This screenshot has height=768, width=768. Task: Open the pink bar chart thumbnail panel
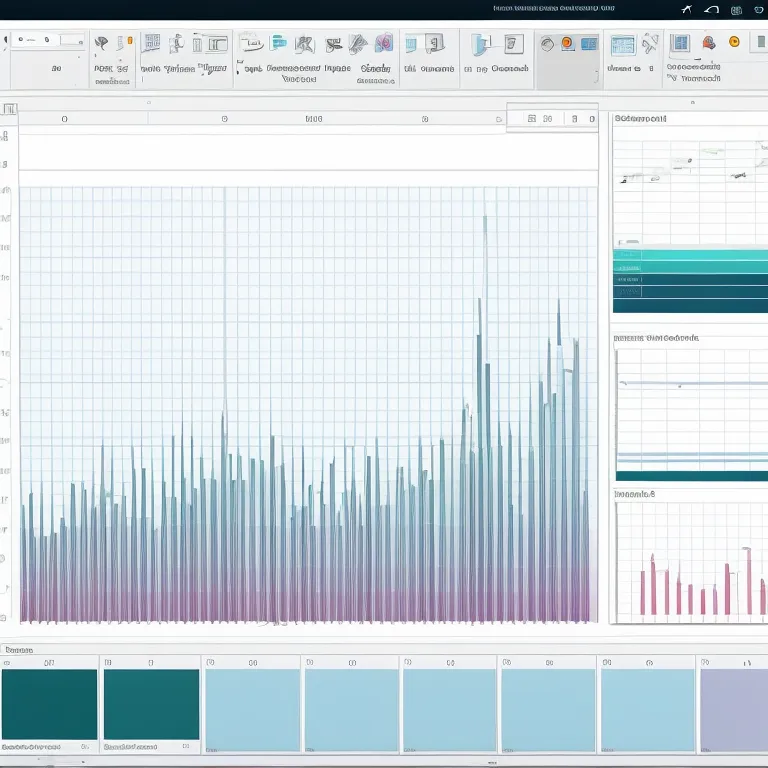[x=690, y=562]
